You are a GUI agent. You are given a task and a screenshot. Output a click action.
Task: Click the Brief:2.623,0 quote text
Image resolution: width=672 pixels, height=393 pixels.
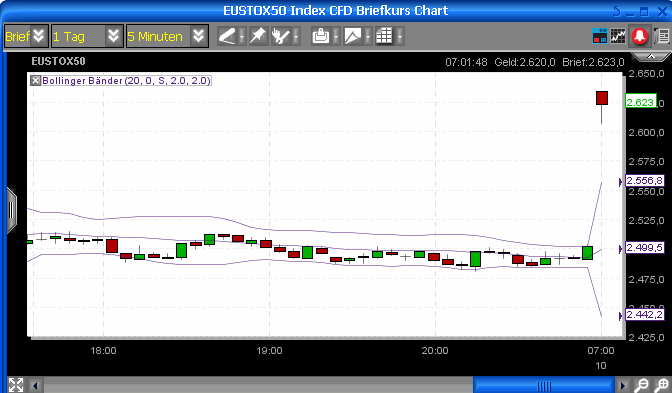[x=593, y=62]
